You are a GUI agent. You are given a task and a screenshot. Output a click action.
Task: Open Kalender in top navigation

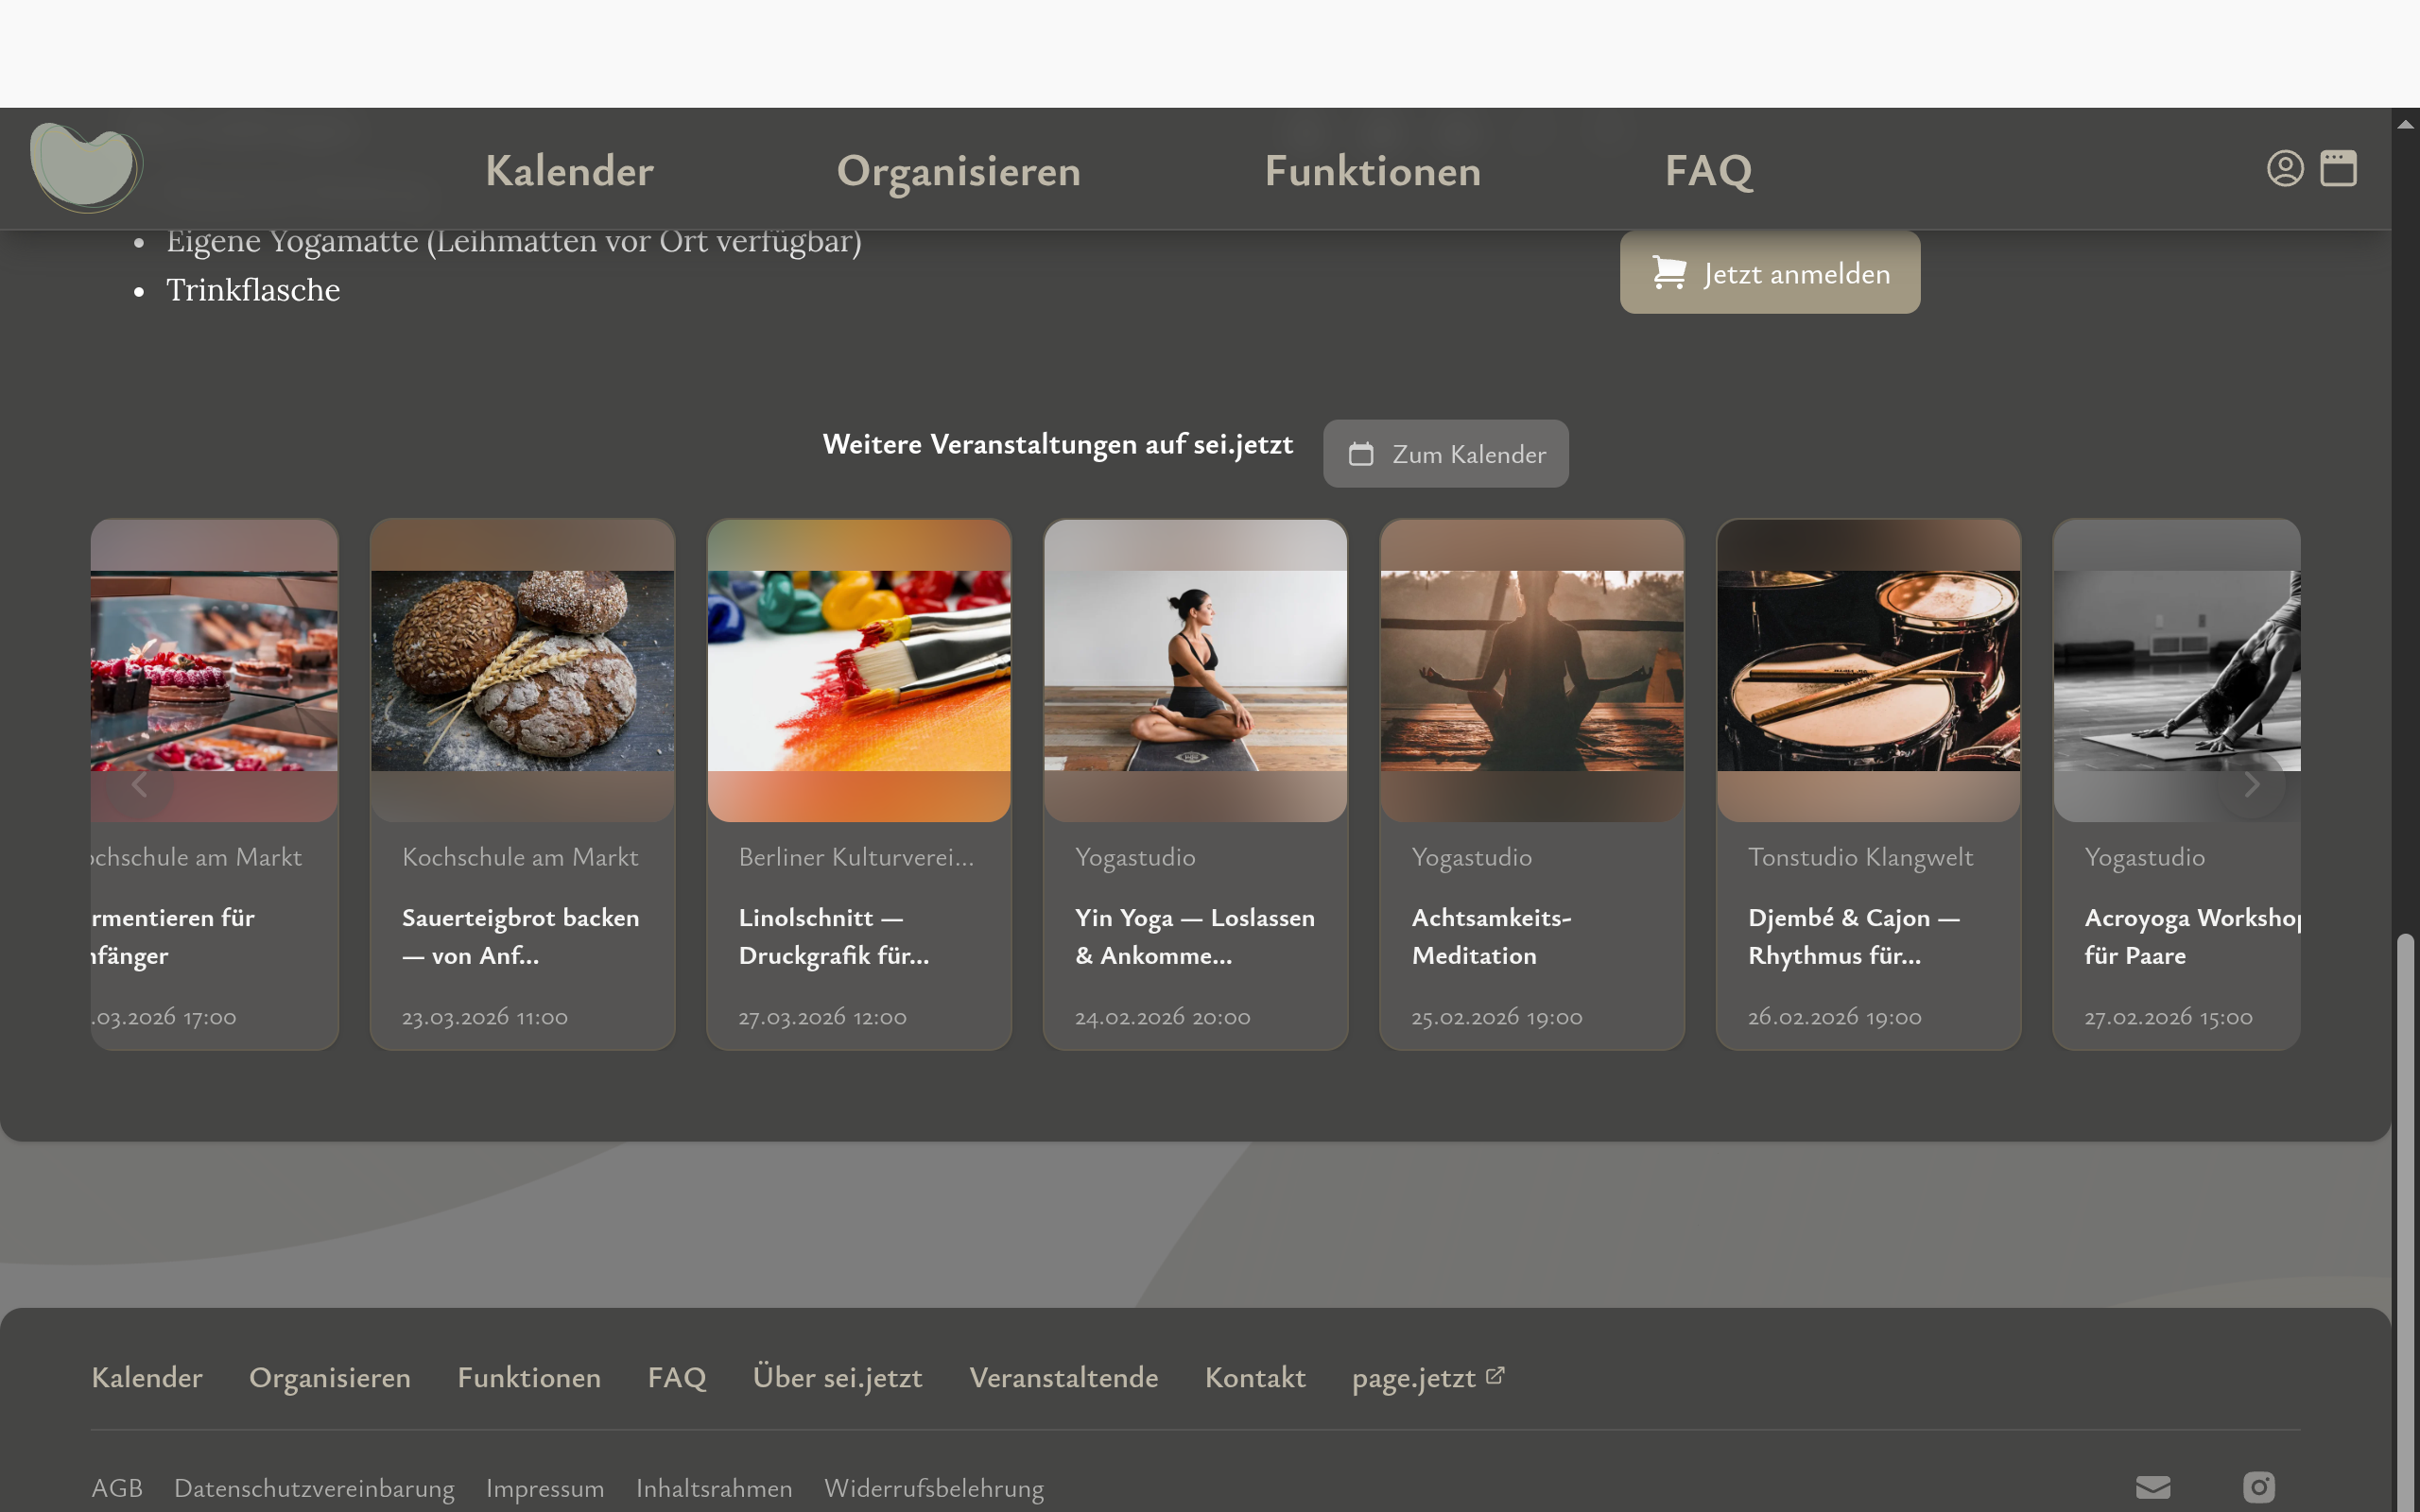click(569, 171)
